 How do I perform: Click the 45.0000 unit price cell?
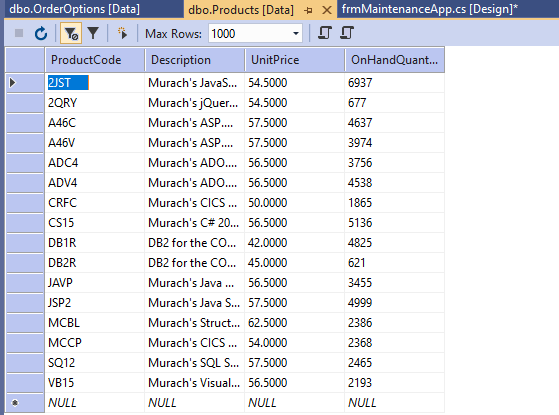point(295,263)
